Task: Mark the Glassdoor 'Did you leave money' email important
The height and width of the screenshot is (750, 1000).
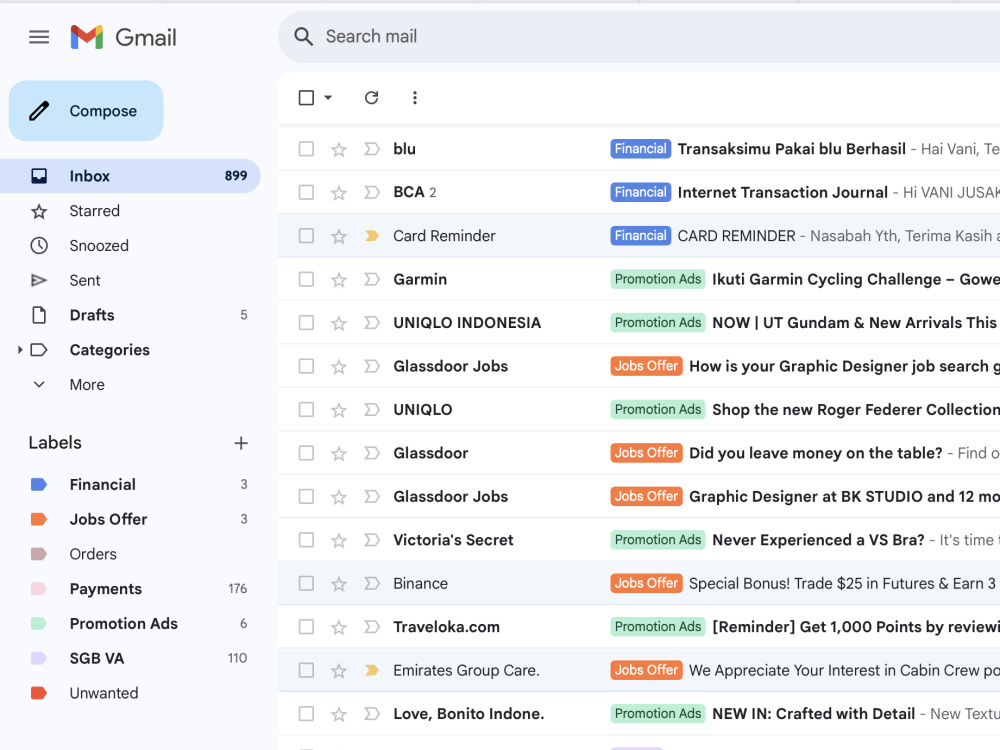Action: tap(372, 453)
